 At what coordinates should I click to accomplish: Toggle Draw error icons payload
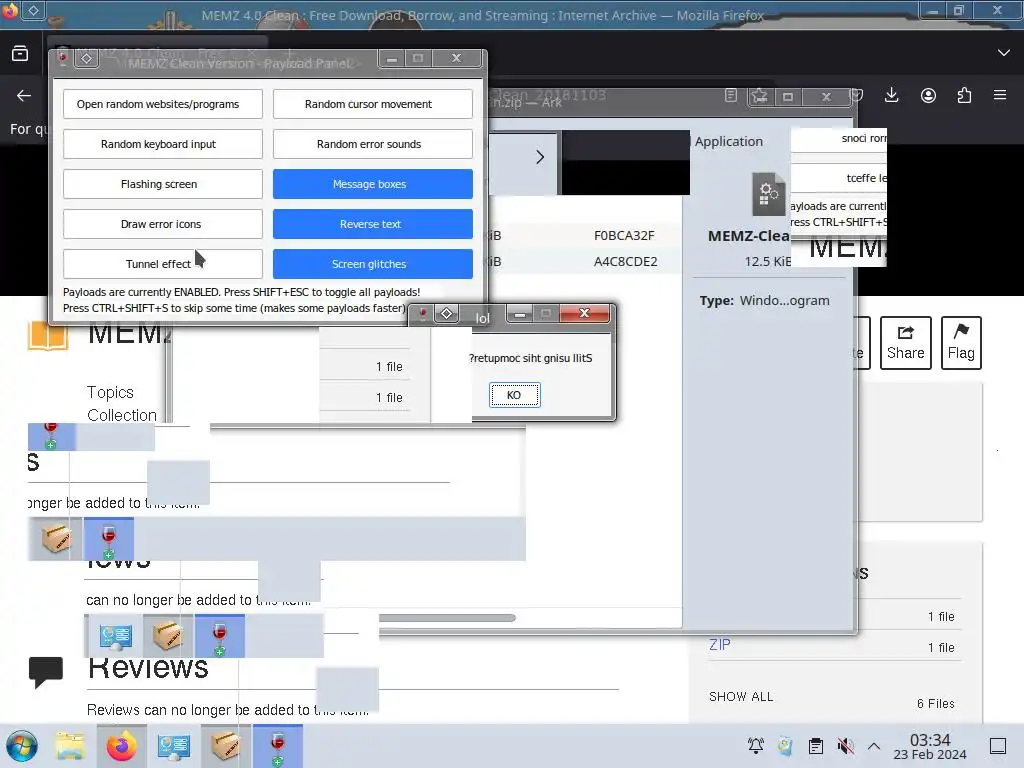click(163, 224)
